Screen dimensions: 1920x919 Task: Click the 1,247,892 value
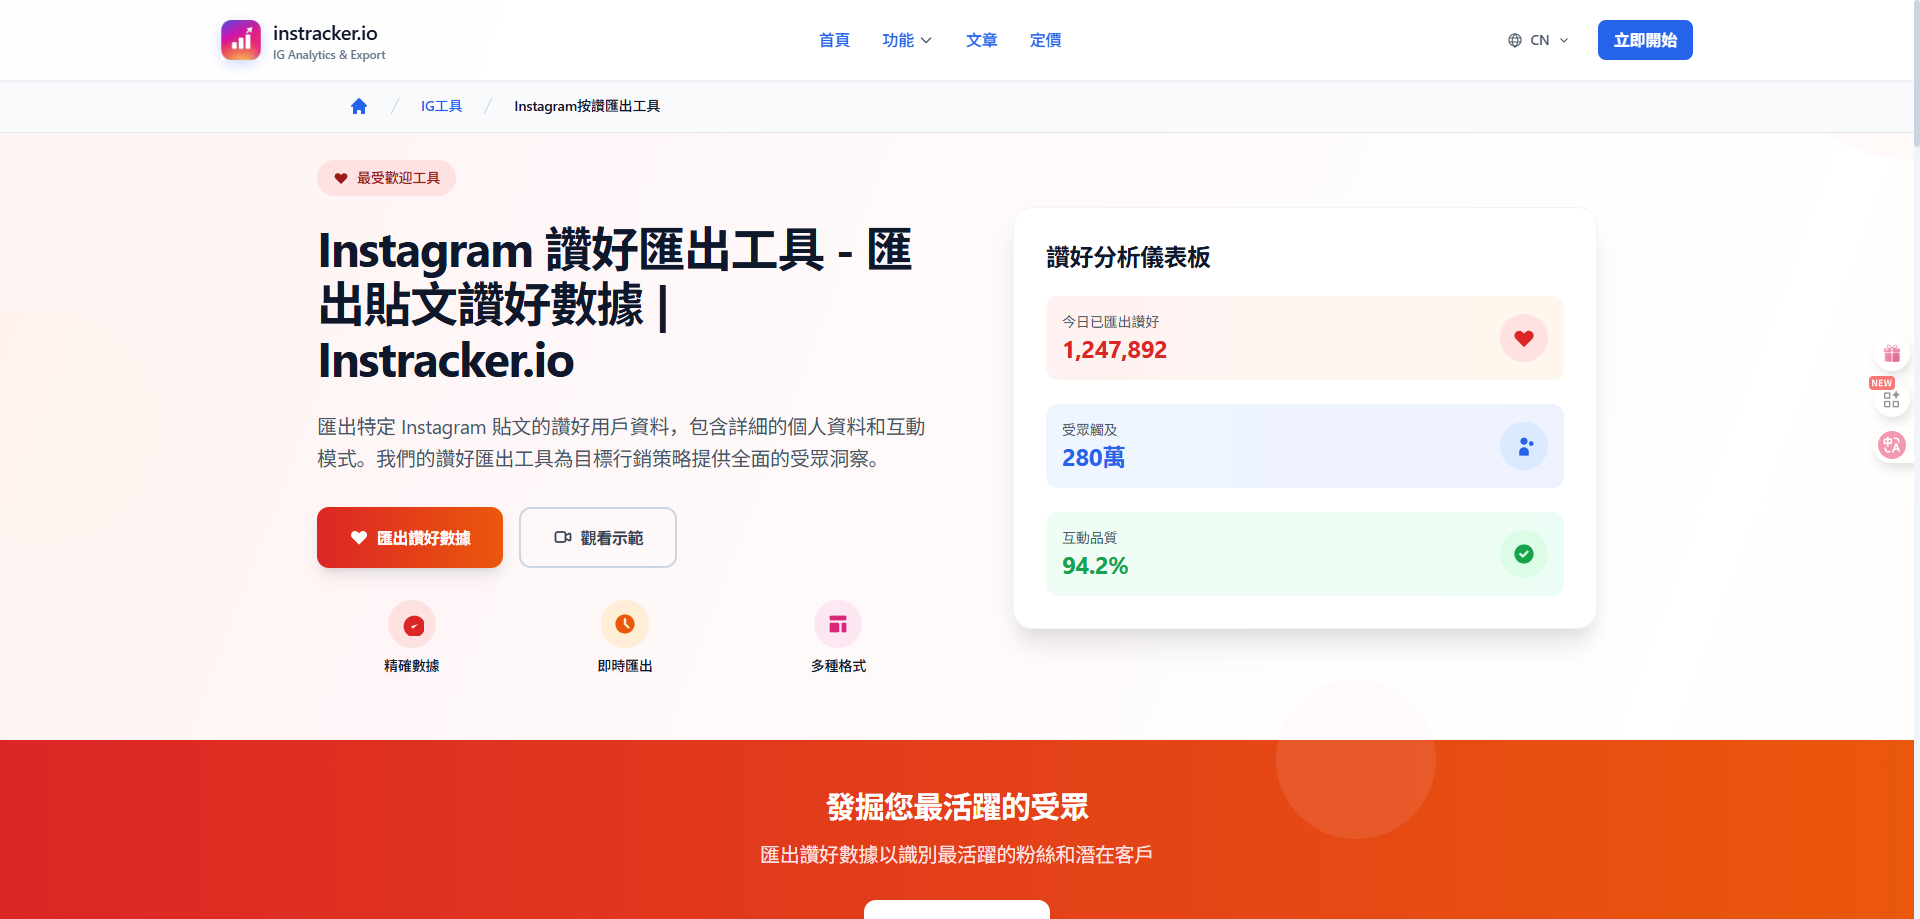pyautogui.click(x=1114, y=350)
